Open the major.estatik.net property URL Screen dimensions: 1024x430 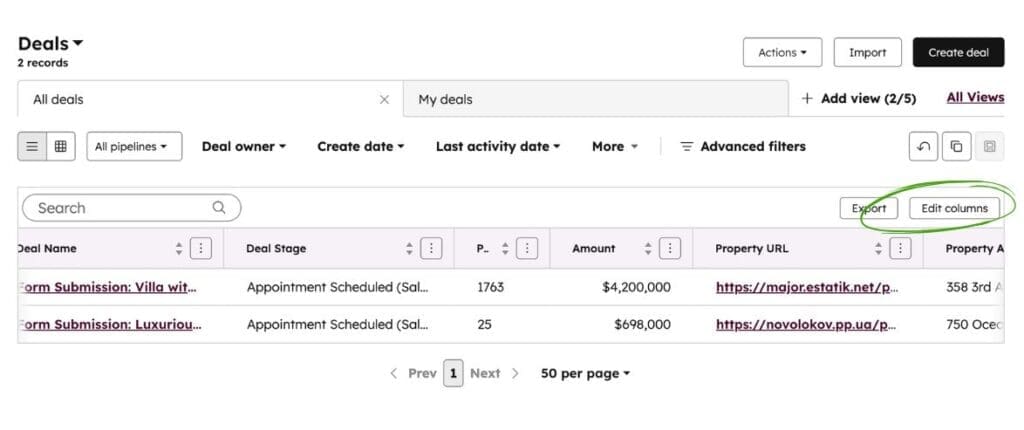pos(807,287)
